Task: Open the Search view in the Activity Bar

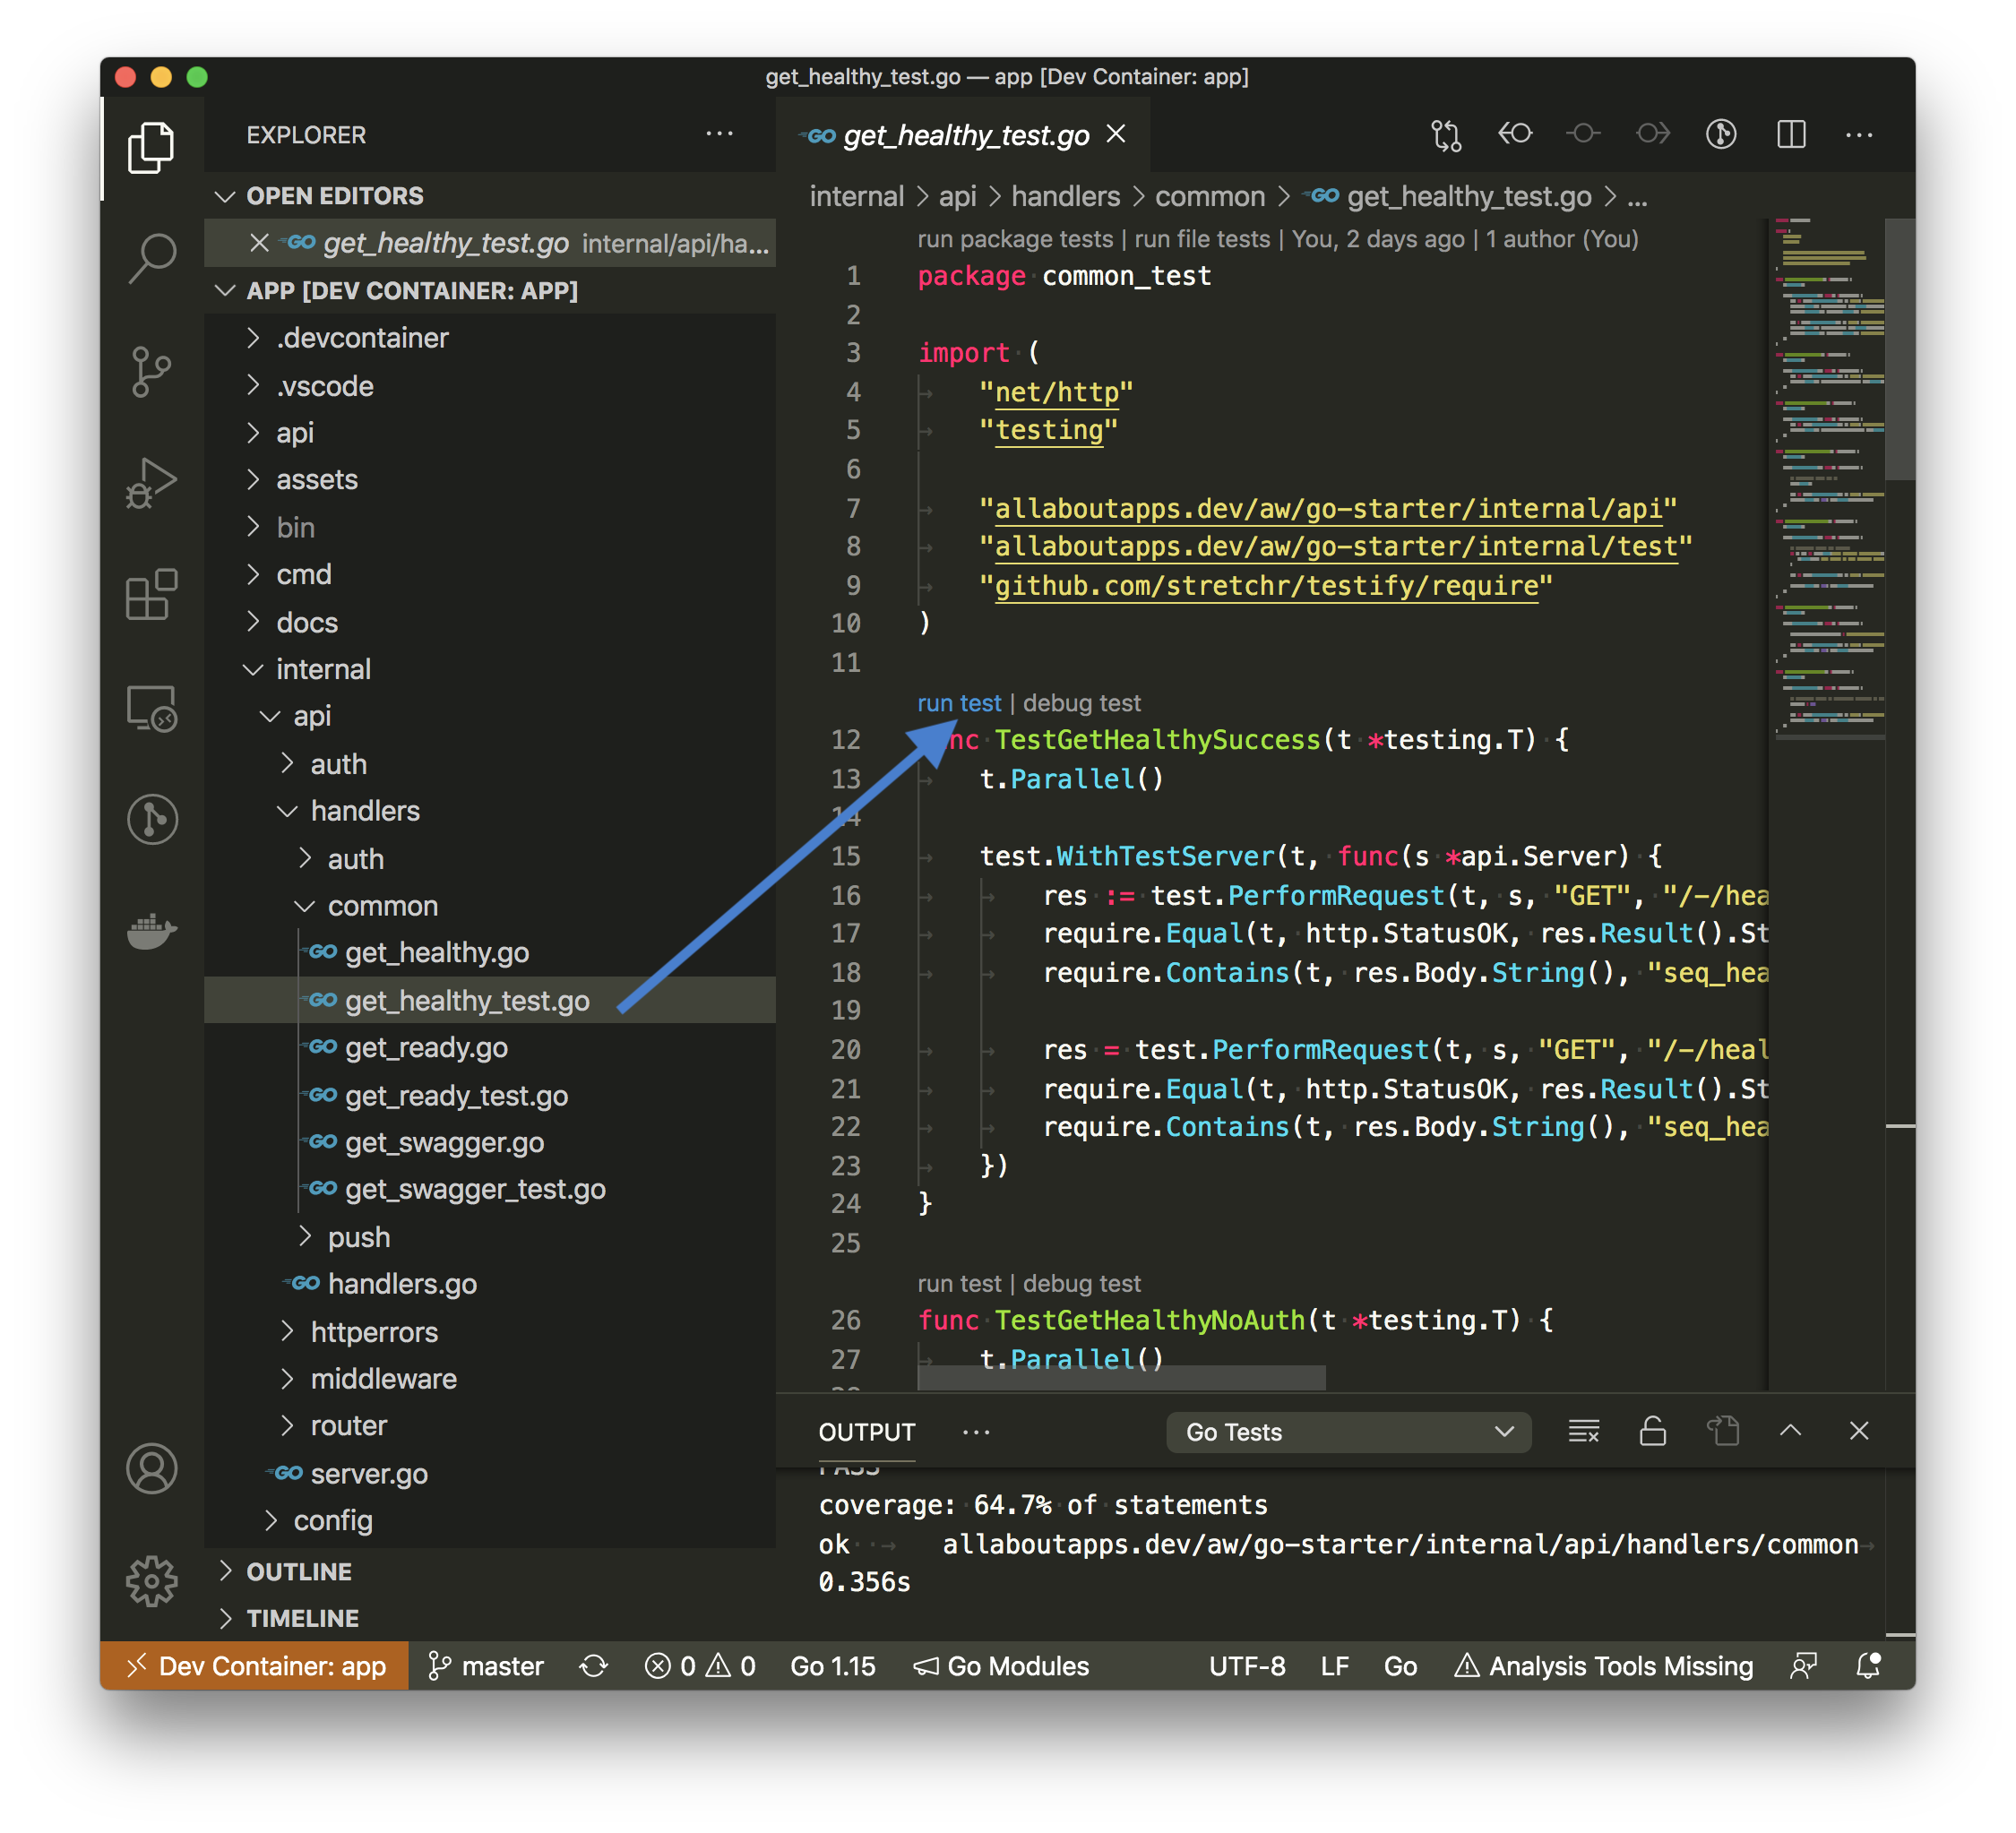Action: (152, 258)
